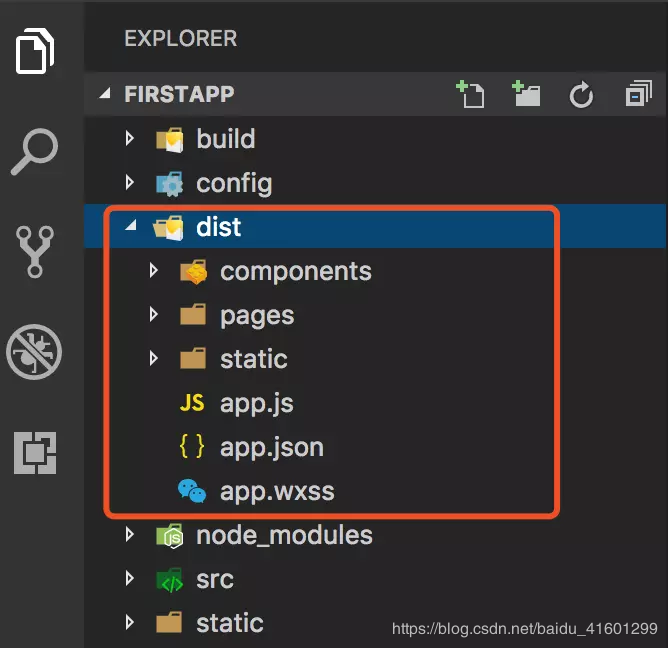Select the build folder name
Viewport: 668px width, 648px height.
pyautogui.click(x=226, y=139)
